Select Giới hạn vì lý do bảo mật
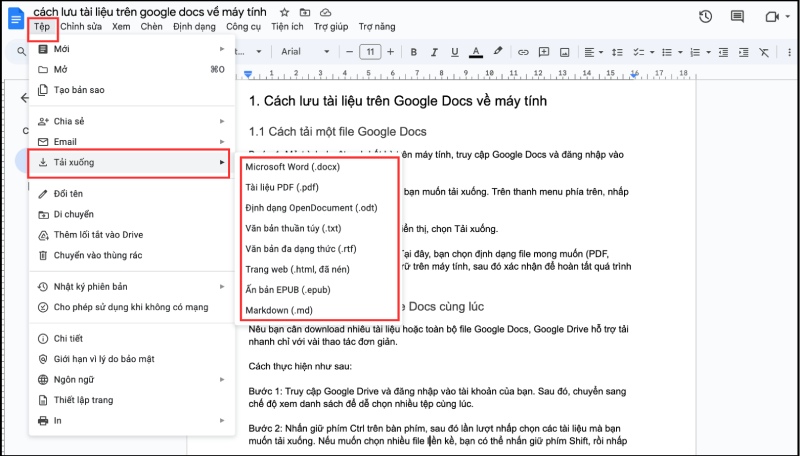 pos(132,359)
